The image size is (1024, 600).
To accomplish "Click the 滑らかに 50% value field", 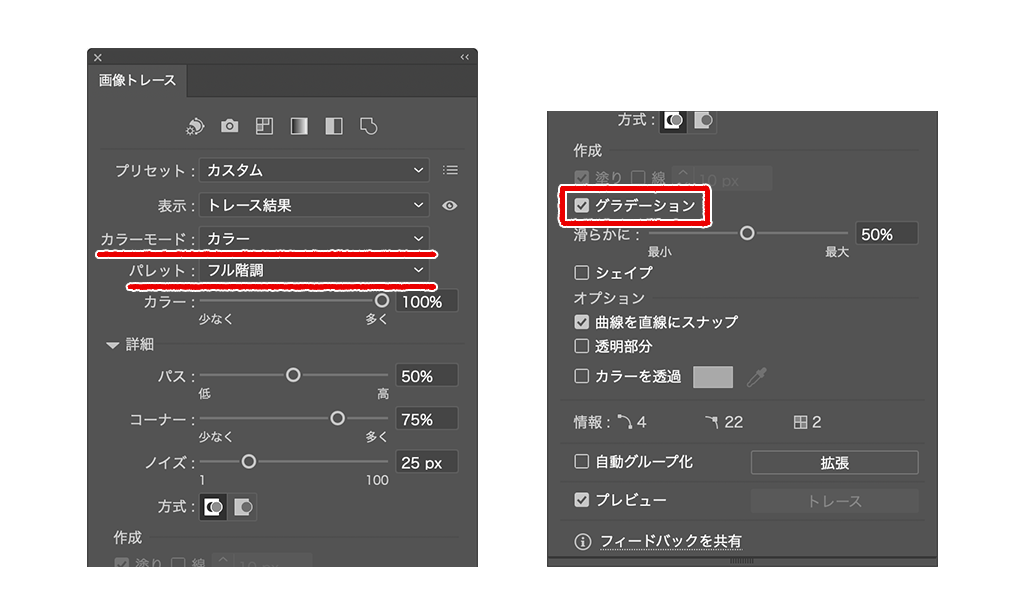I will coord(887,234).
